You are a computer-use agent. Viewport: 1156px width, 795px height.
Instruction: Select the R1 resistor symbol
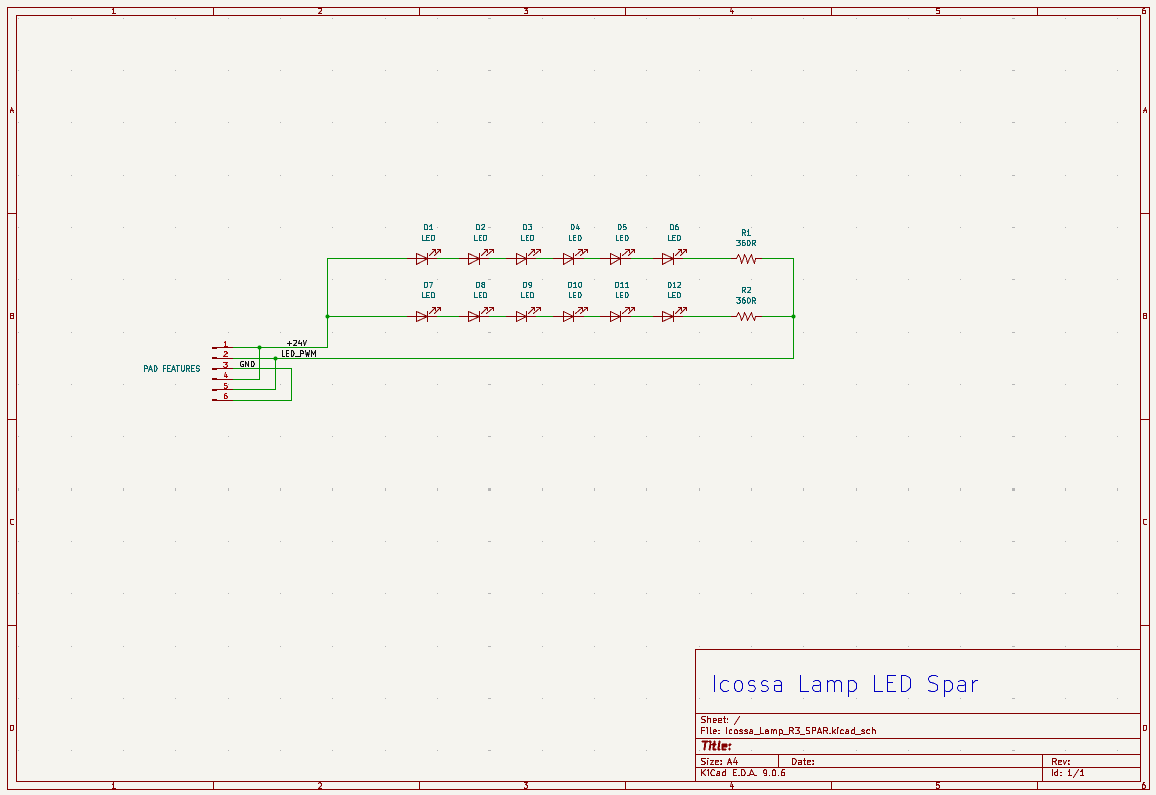[x=746, y=258]
